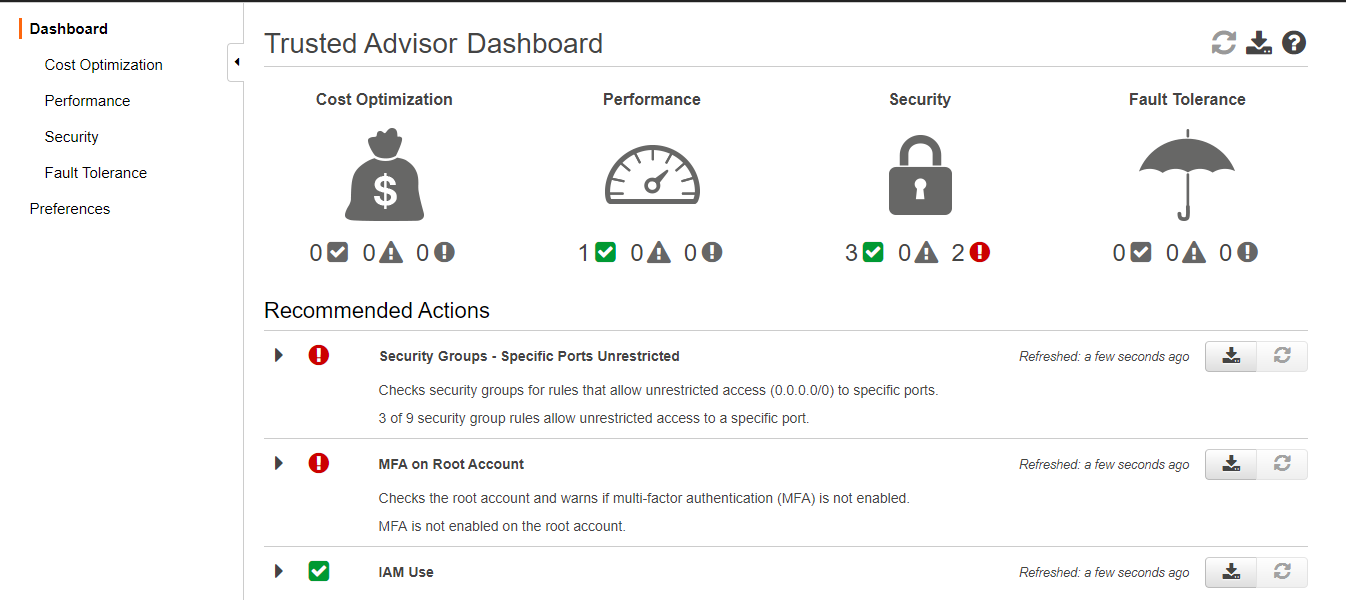Download the IAM Use check results
Viewport: 1346px width, 600px height.
[1232, 572]
